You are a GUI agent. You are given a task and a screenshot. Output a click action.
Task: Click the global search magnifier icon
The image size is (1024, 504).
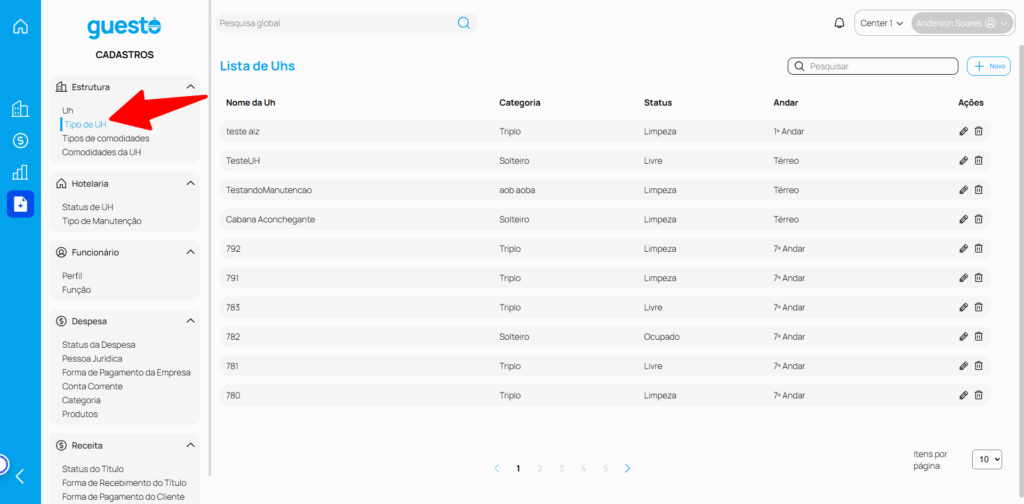click(464, 23)
